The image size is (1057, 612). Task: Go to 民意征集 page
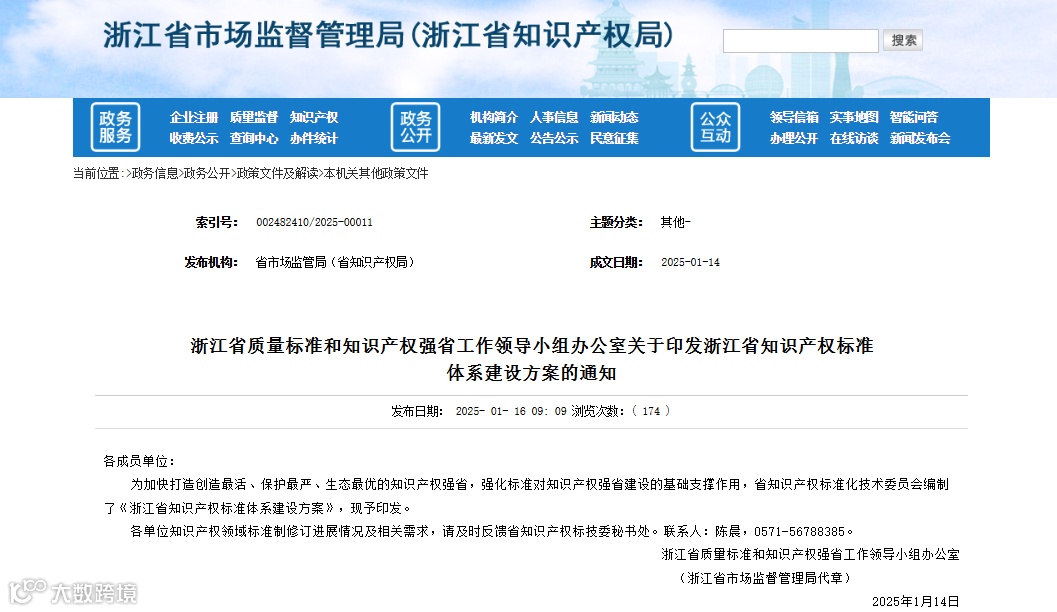[x=614, y=138]
